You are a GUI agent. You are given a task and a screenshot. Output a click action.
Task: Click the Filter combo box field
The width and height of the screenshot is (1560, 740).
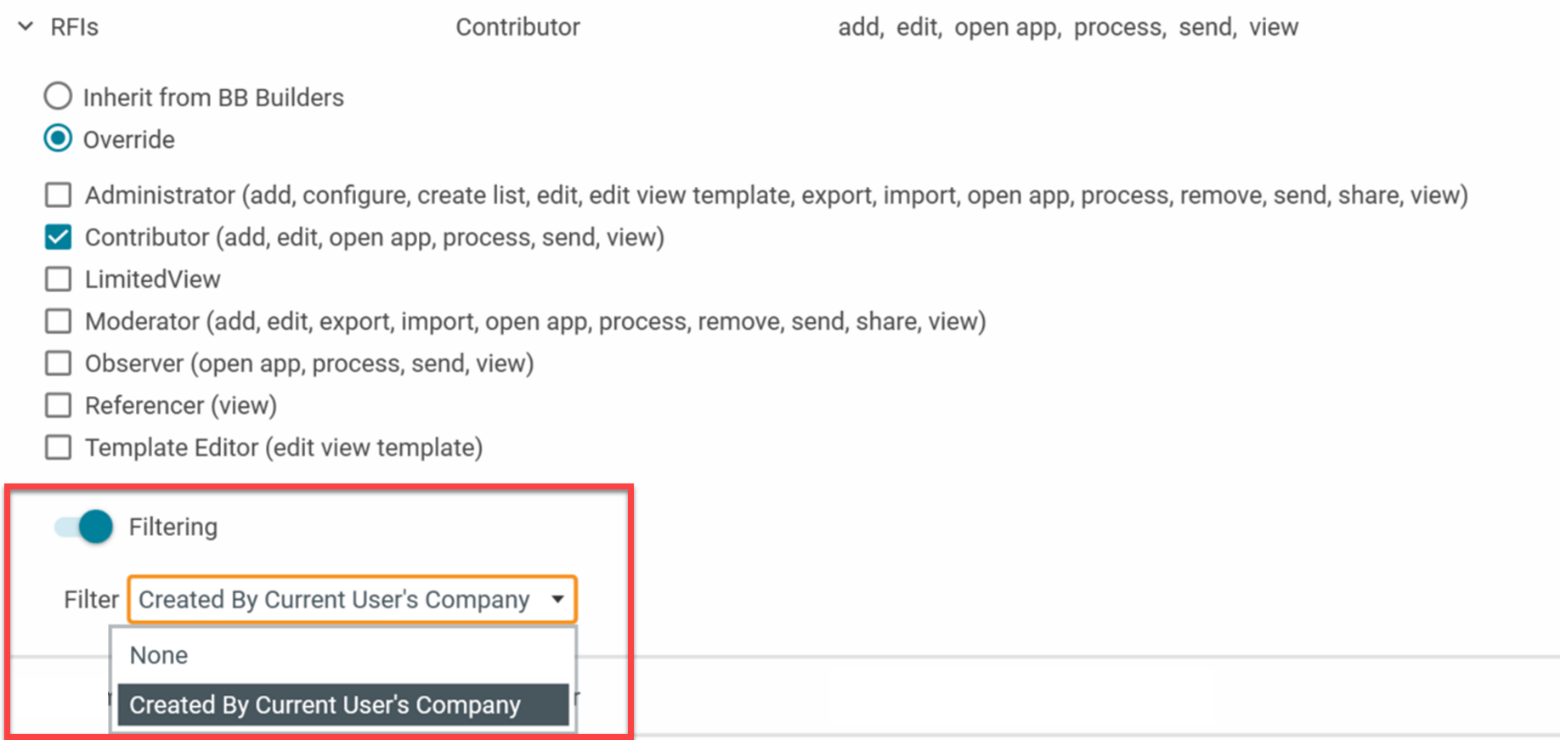pos(334,600)
